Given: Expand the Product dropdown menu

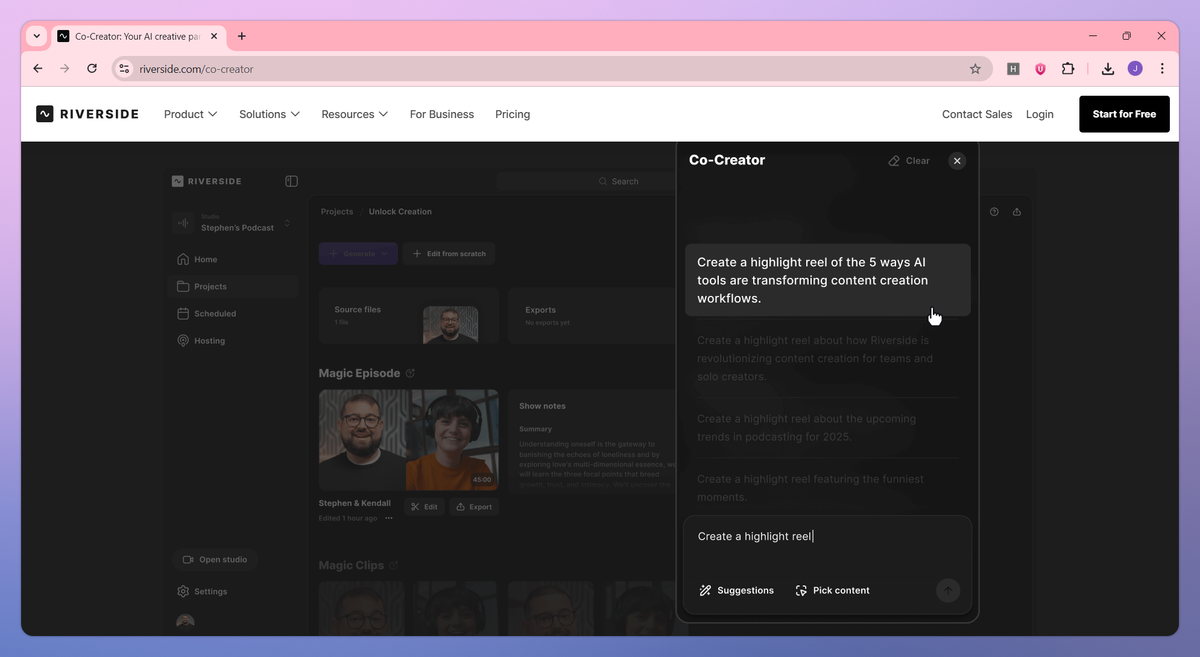Looking at the screenshot, I should tap(190, 114).
